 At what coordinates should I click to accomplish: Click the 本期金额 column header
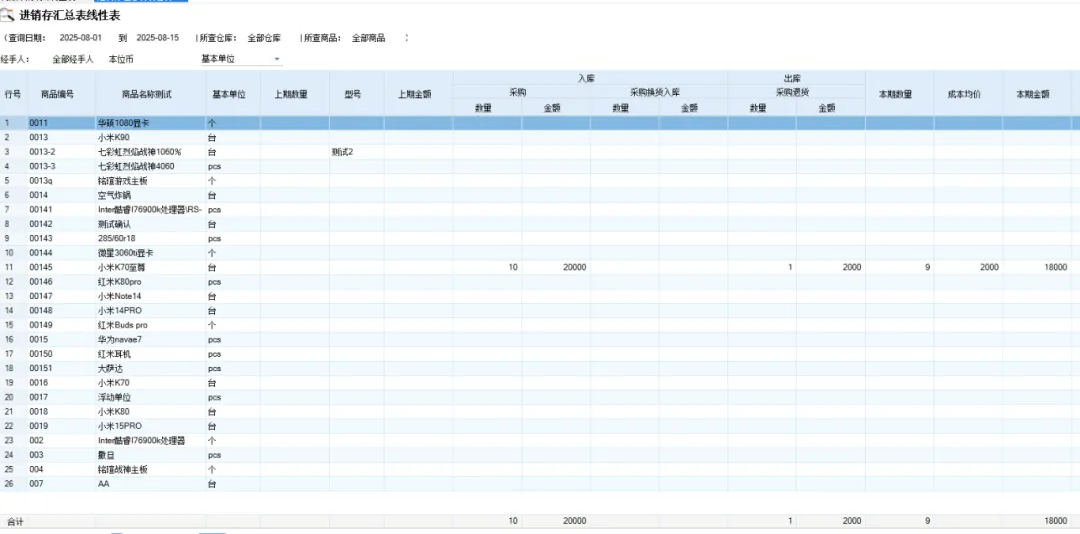pos(1032,94)
